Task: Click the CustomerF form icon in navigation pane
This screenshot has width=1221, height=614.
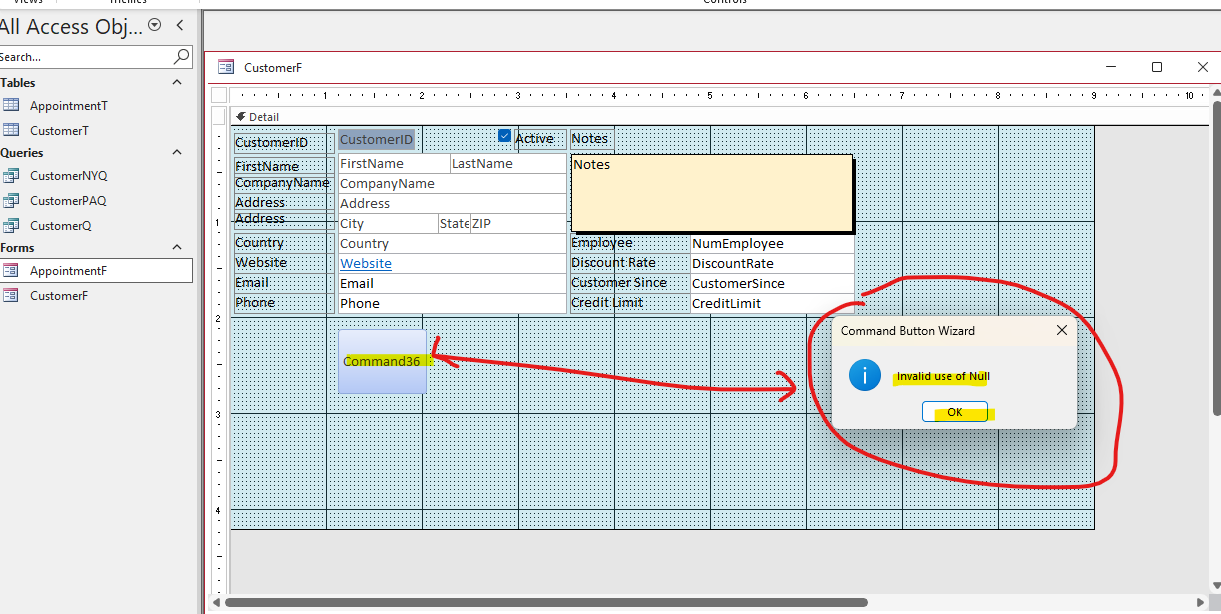Action: point(11,295)
